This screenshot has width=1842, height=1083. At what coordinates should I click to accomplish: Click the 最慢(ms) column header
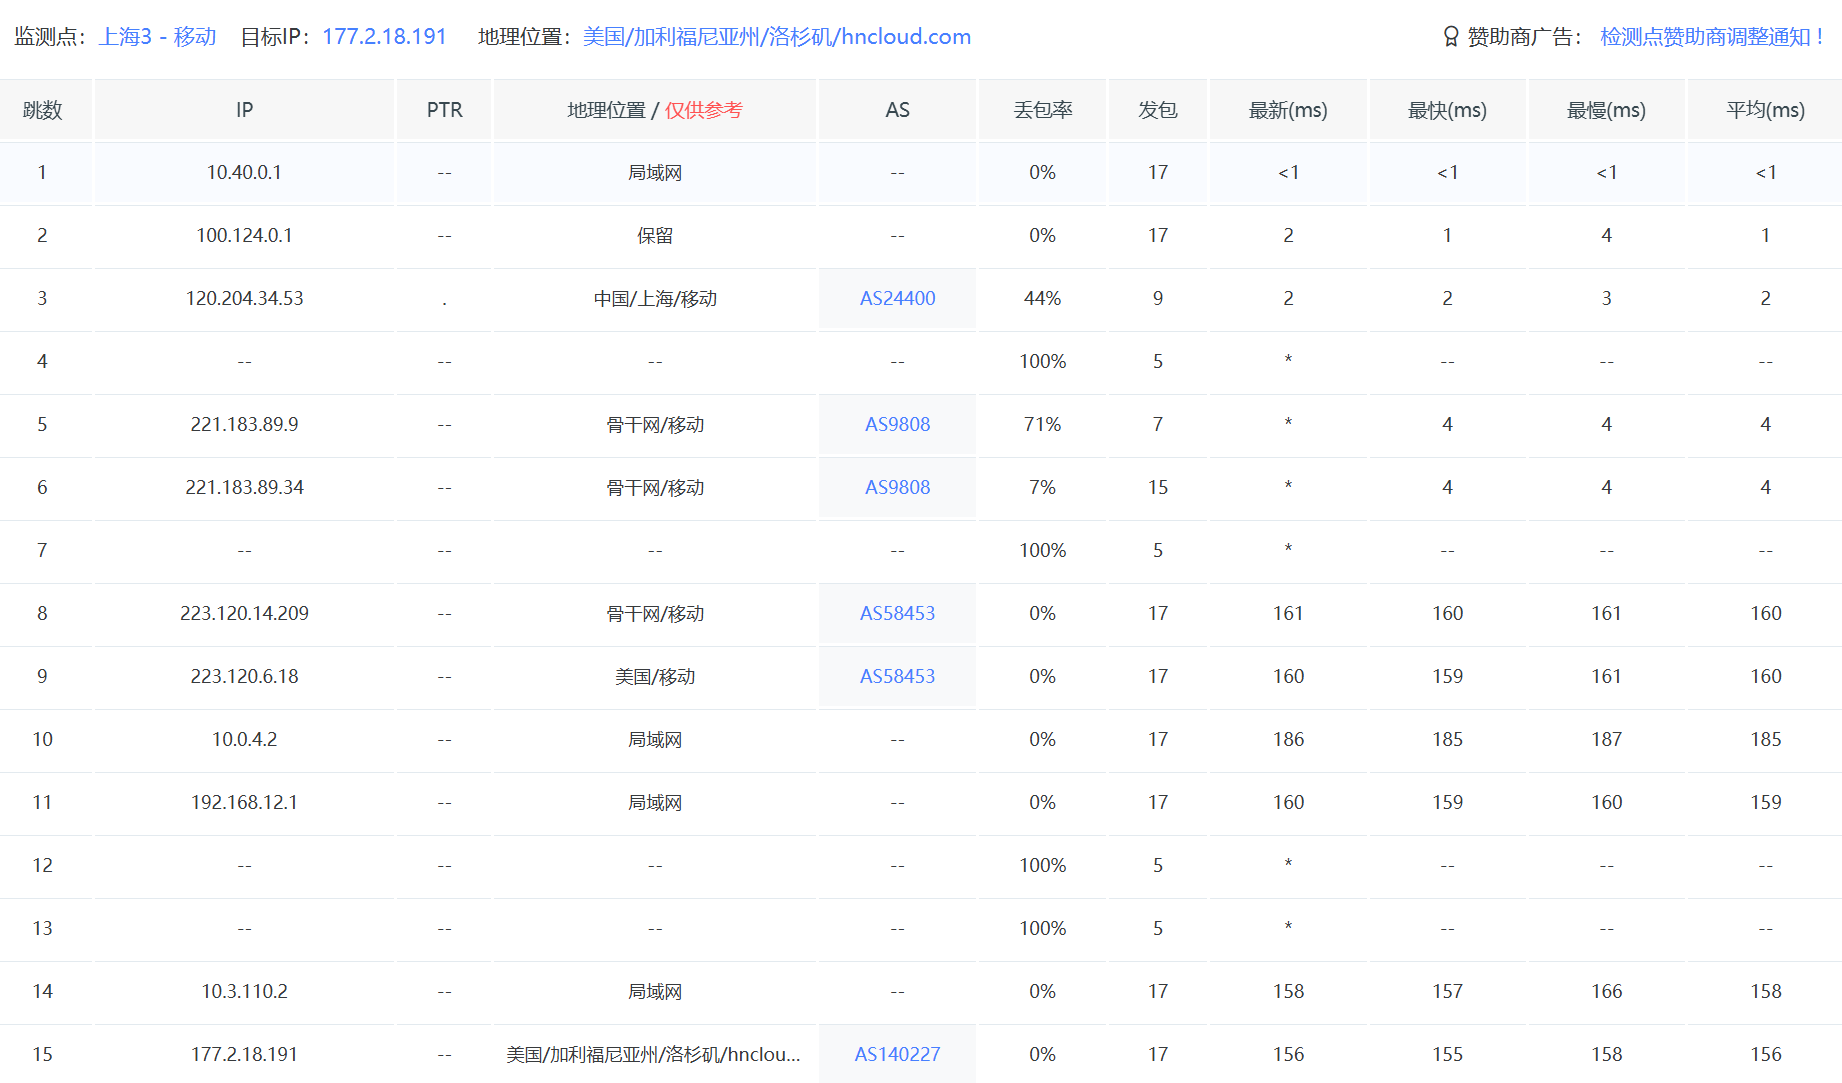tap(1606, 110)
